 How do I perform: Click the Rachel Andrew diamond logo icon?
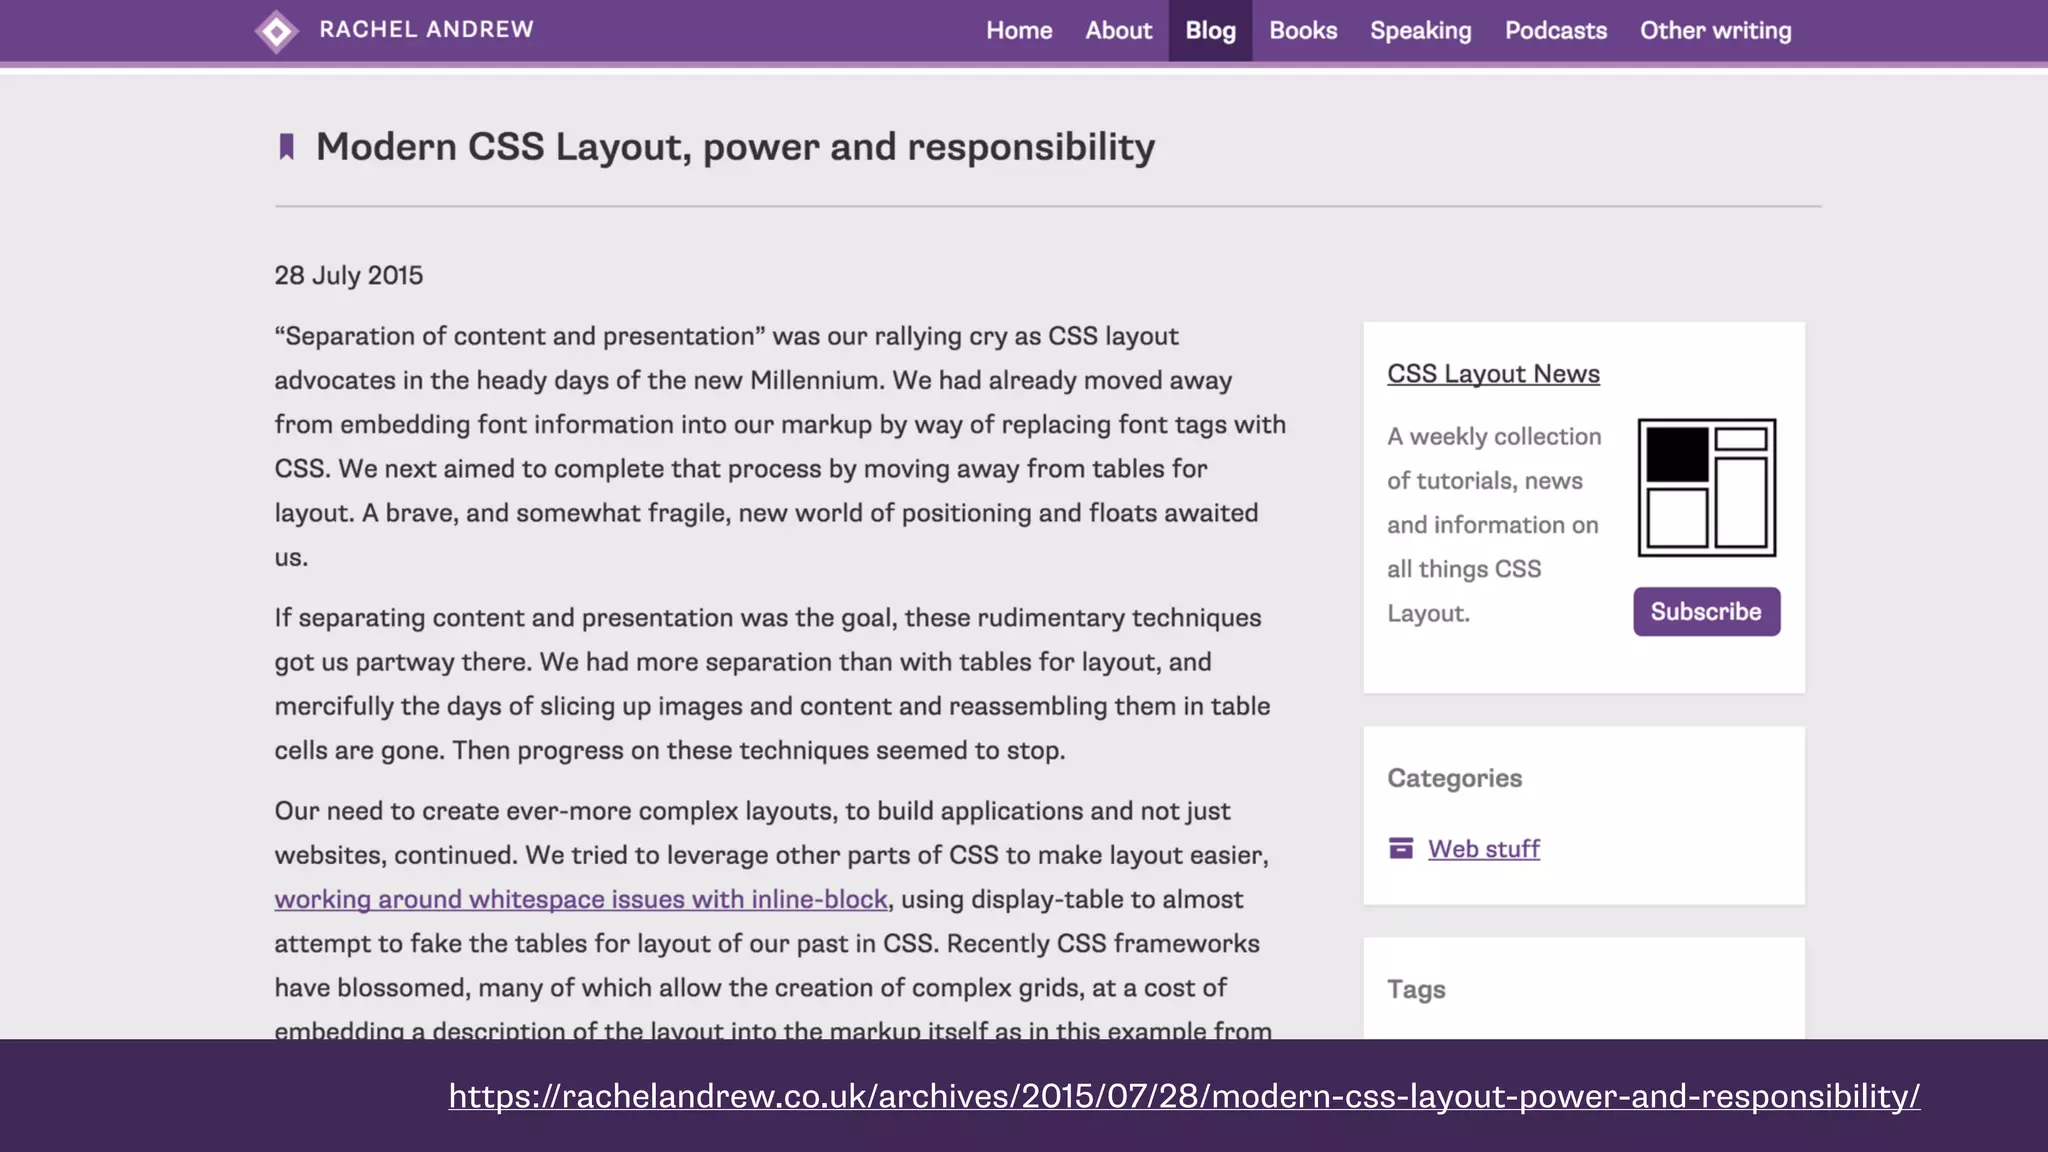pos(276,31)
